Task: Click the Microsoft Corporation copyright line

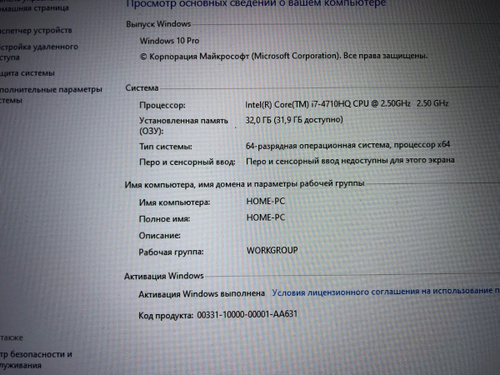Action: 283,56
